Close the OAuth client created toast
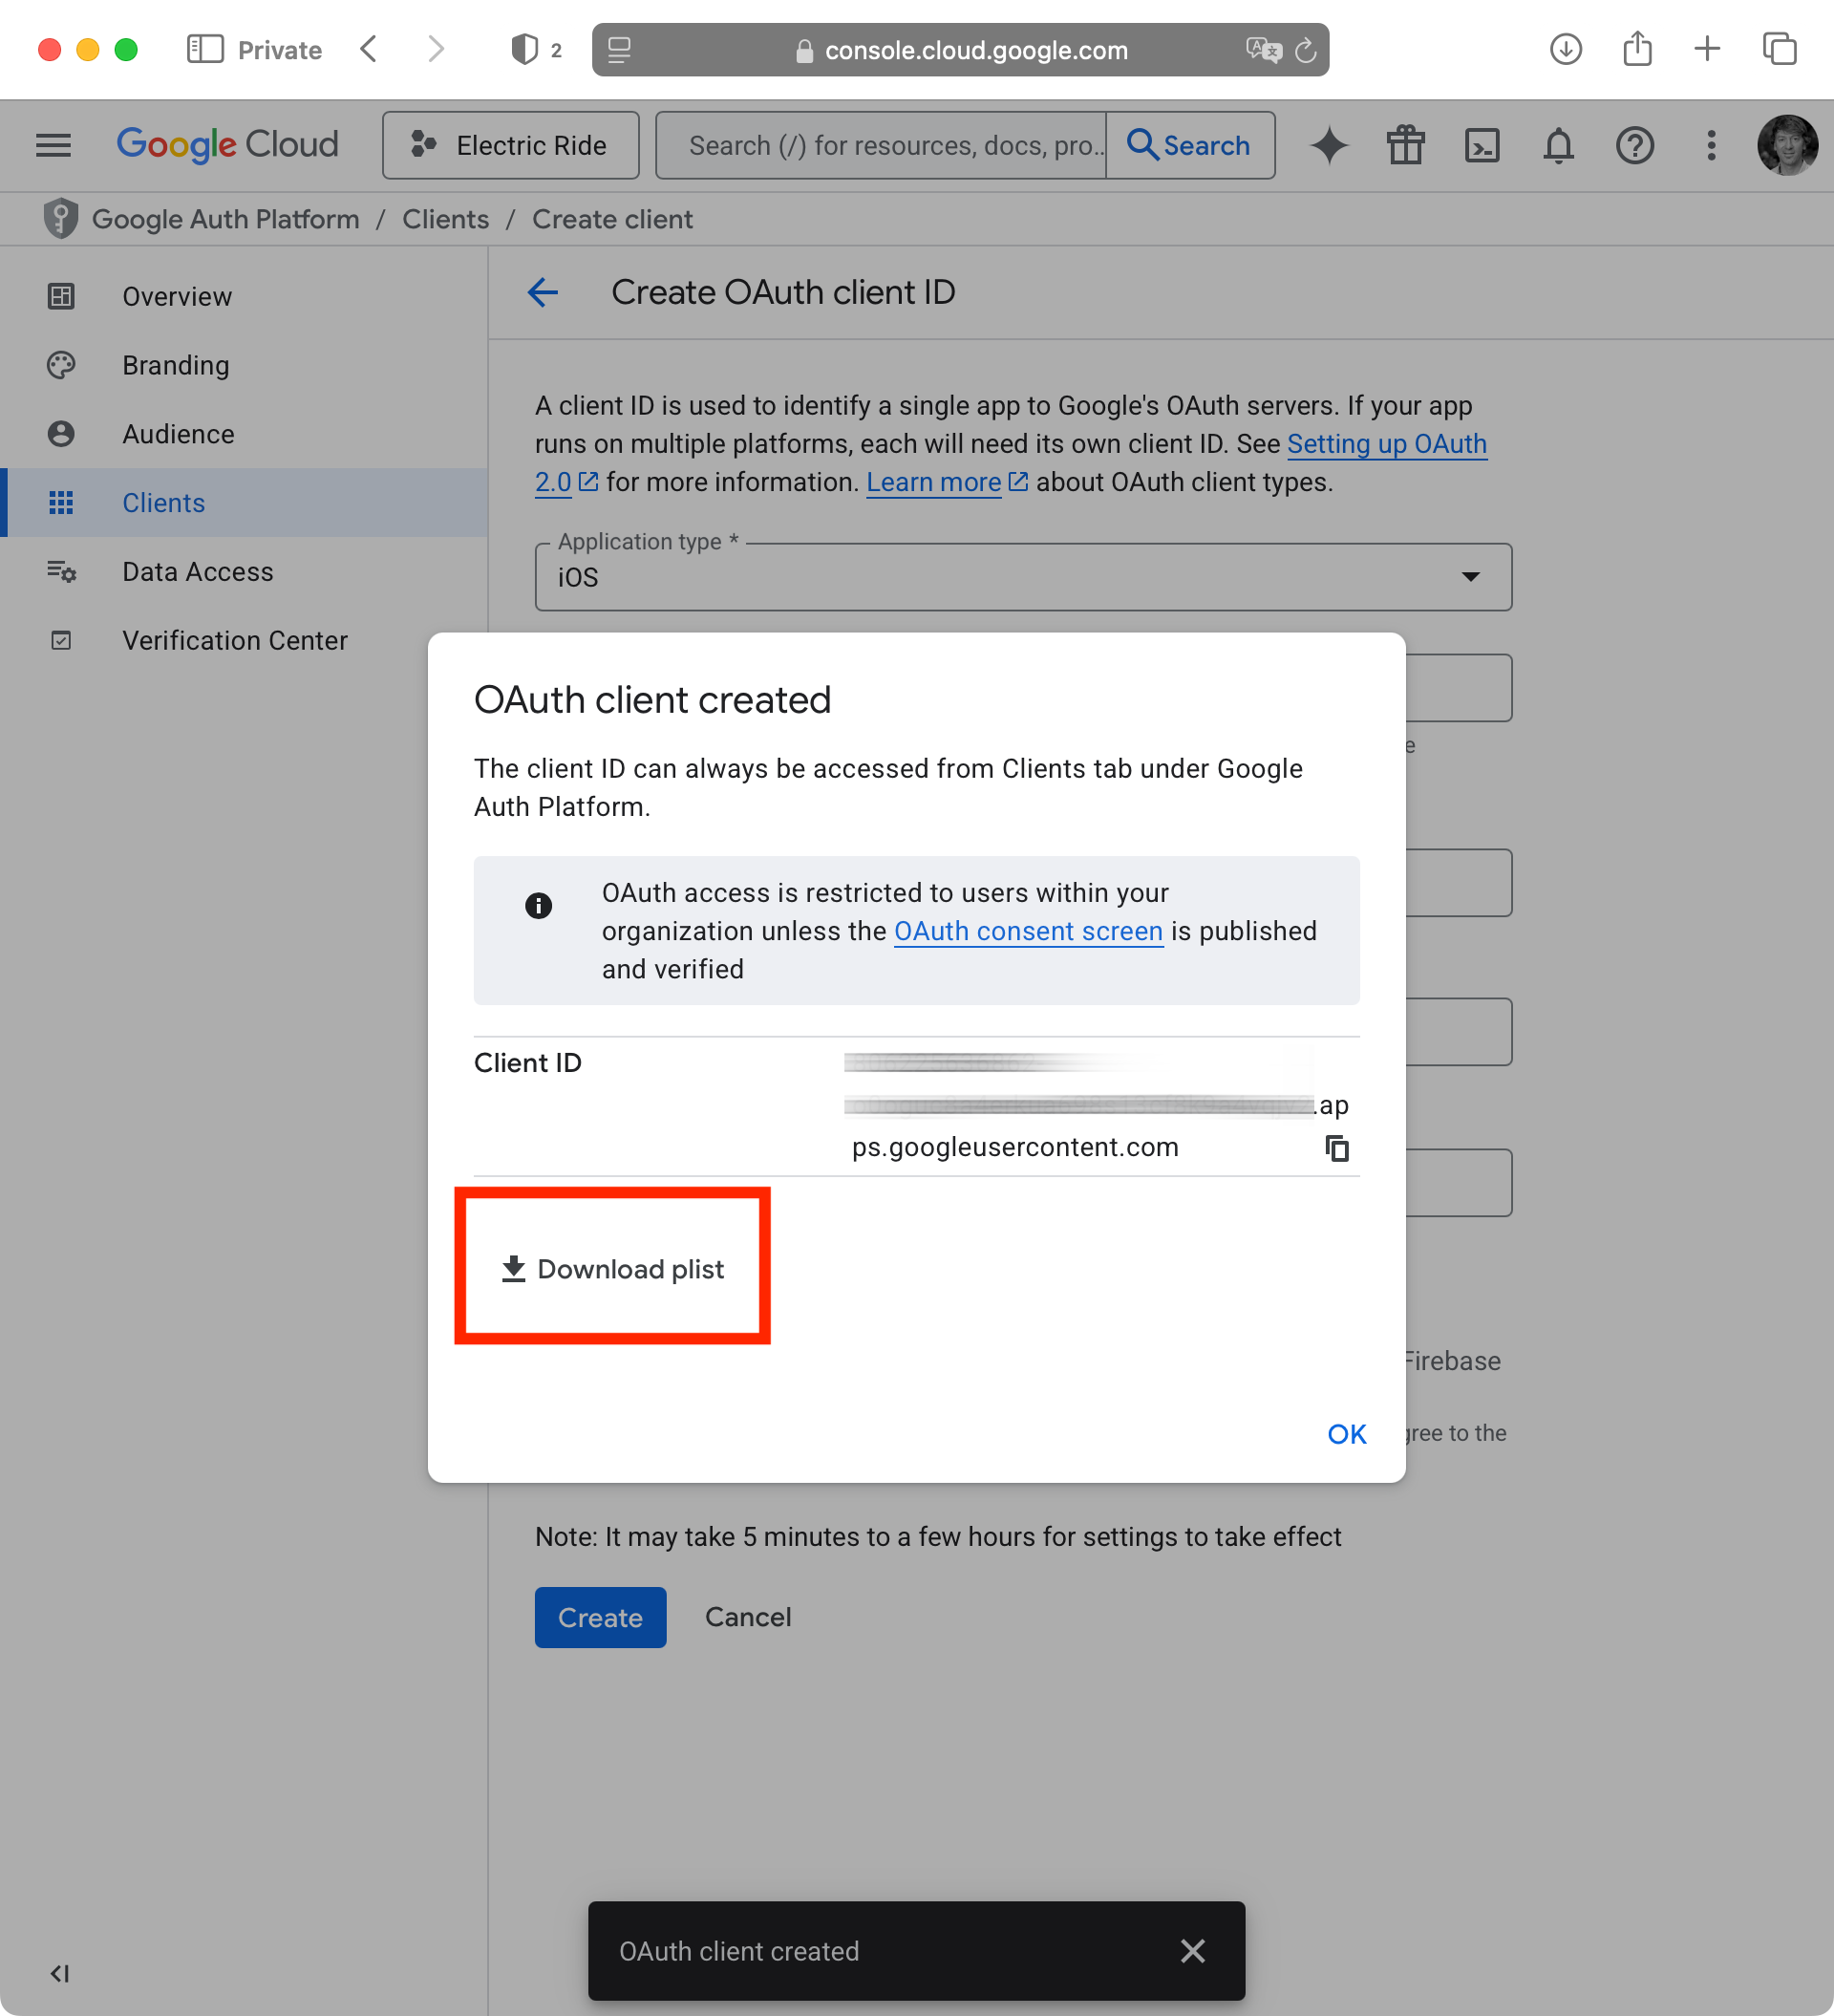This screenshot has height=2016, width=1834. click(x=1192, y=1950)
